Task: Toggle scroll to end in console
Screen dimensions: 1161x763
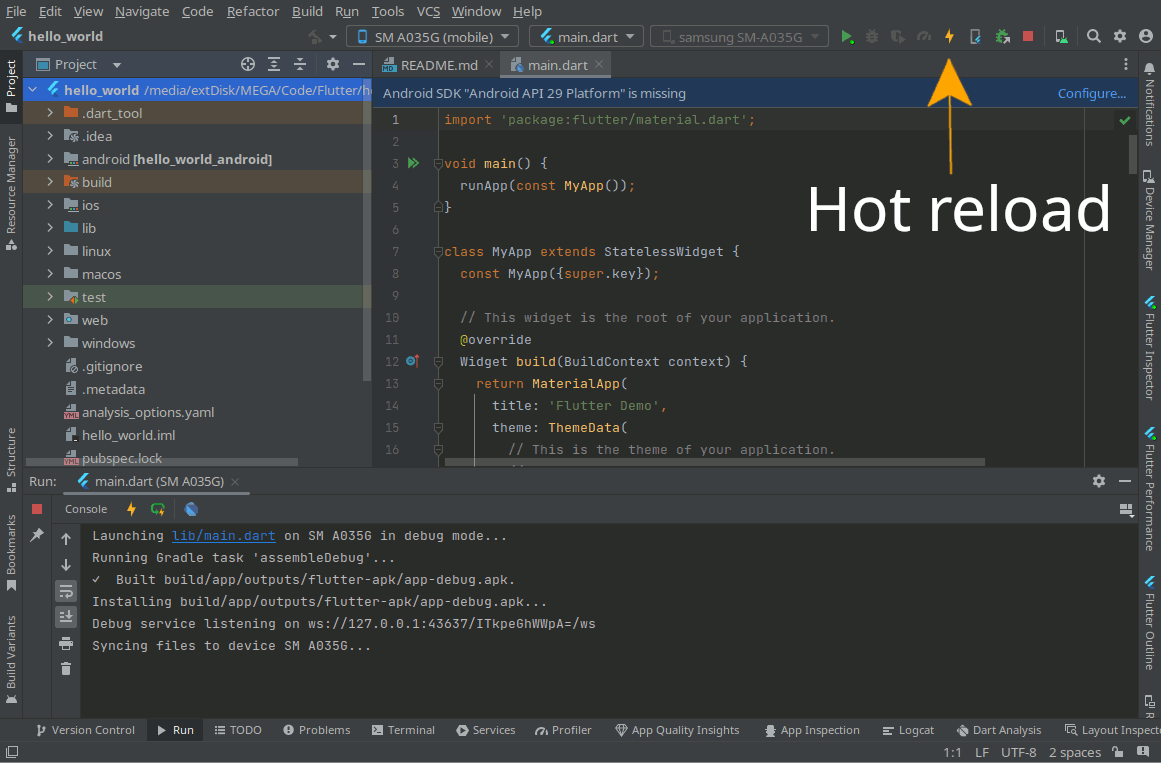Action: coord(66,616)
